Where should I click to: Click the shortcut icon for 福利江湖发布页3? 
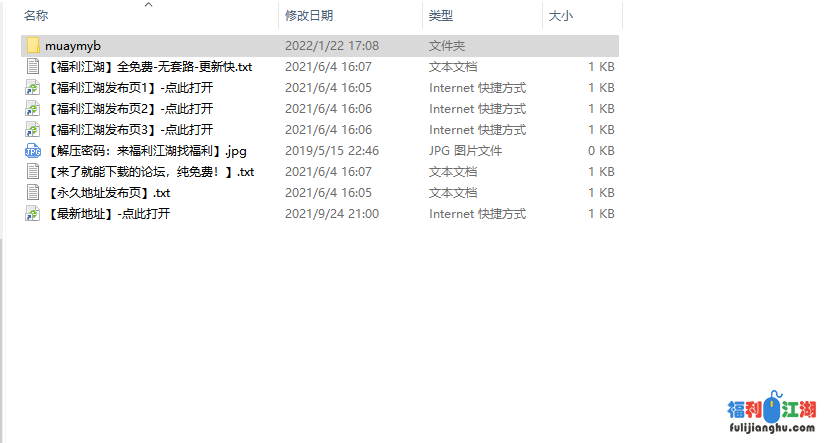pyautogui.click(x=33, y=130)
